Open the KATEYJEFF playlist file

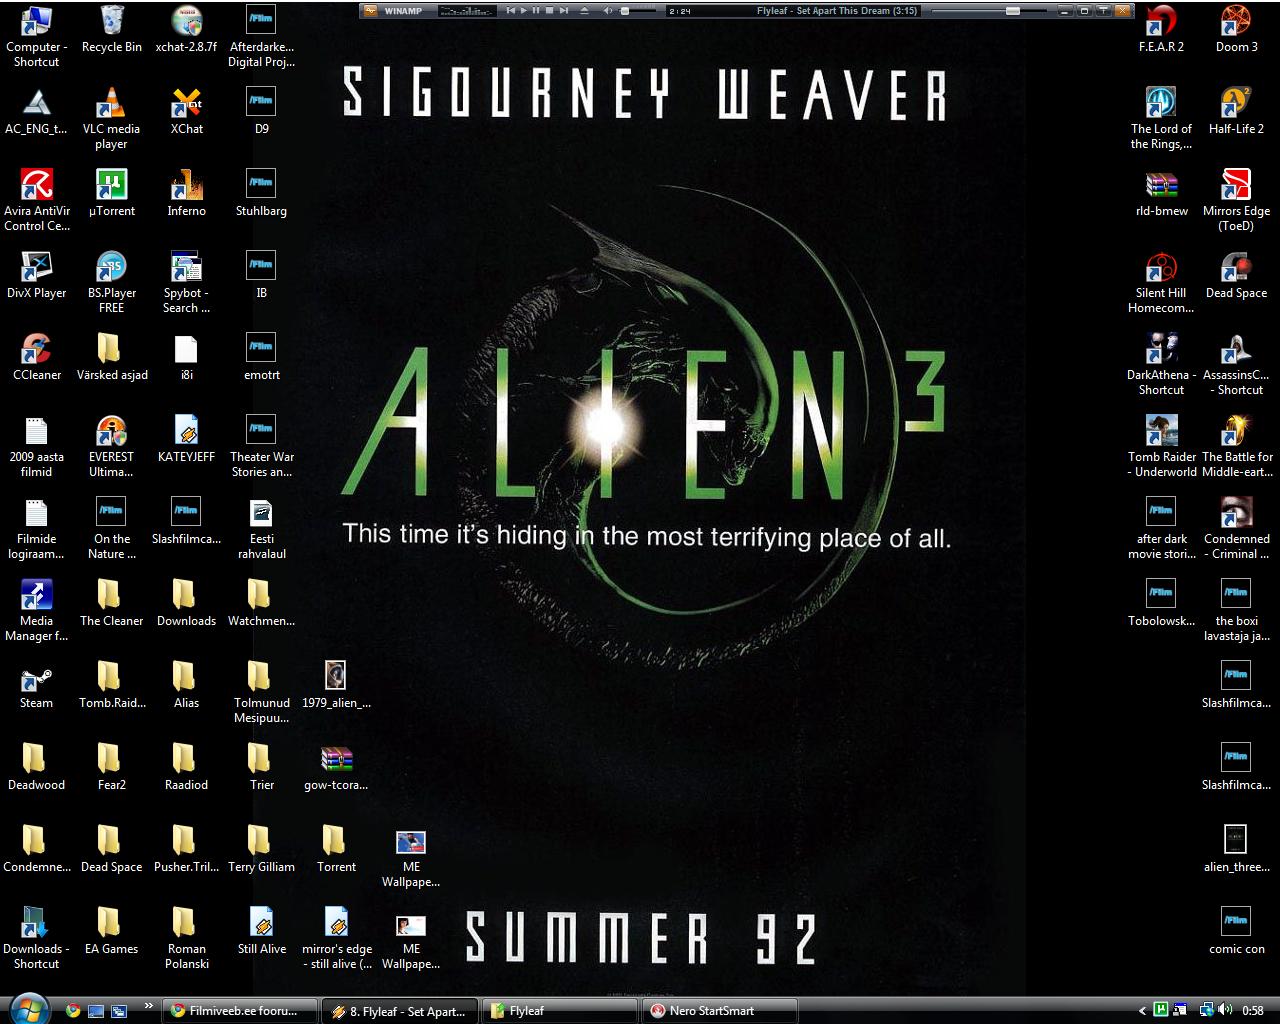[x=186, y=438]
